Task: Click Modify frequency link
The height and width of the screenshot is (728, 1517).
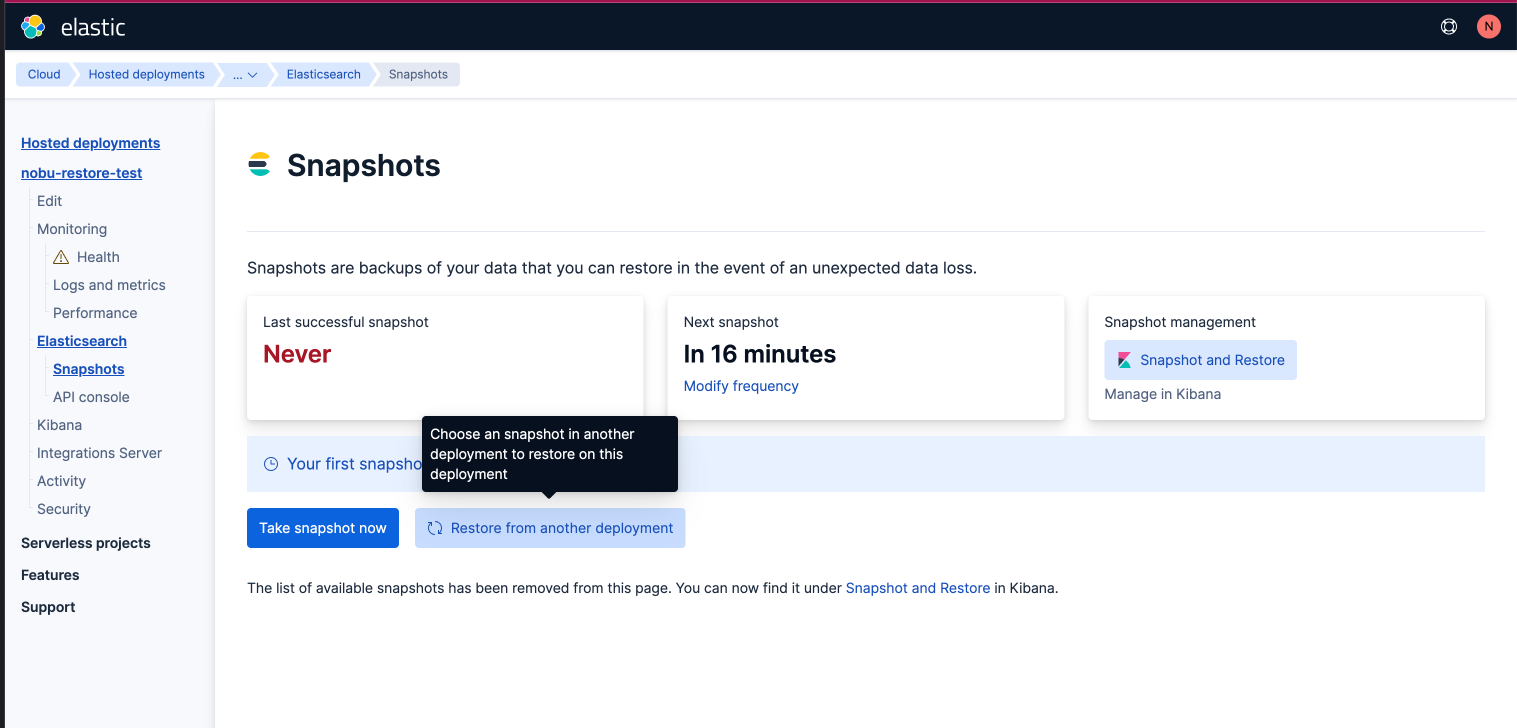Action: click(x=741, y=386)
